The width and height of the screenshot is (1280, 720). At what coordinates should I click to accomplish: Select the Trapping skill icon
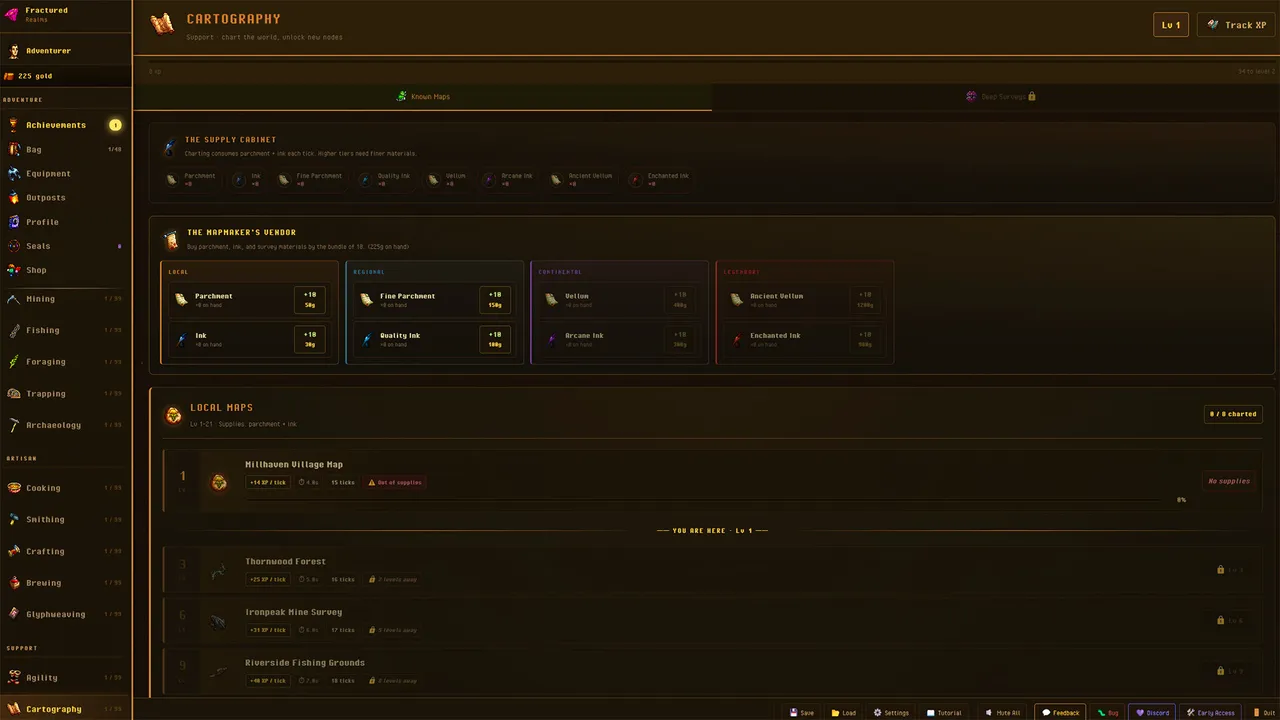click(x=14, y=393)
